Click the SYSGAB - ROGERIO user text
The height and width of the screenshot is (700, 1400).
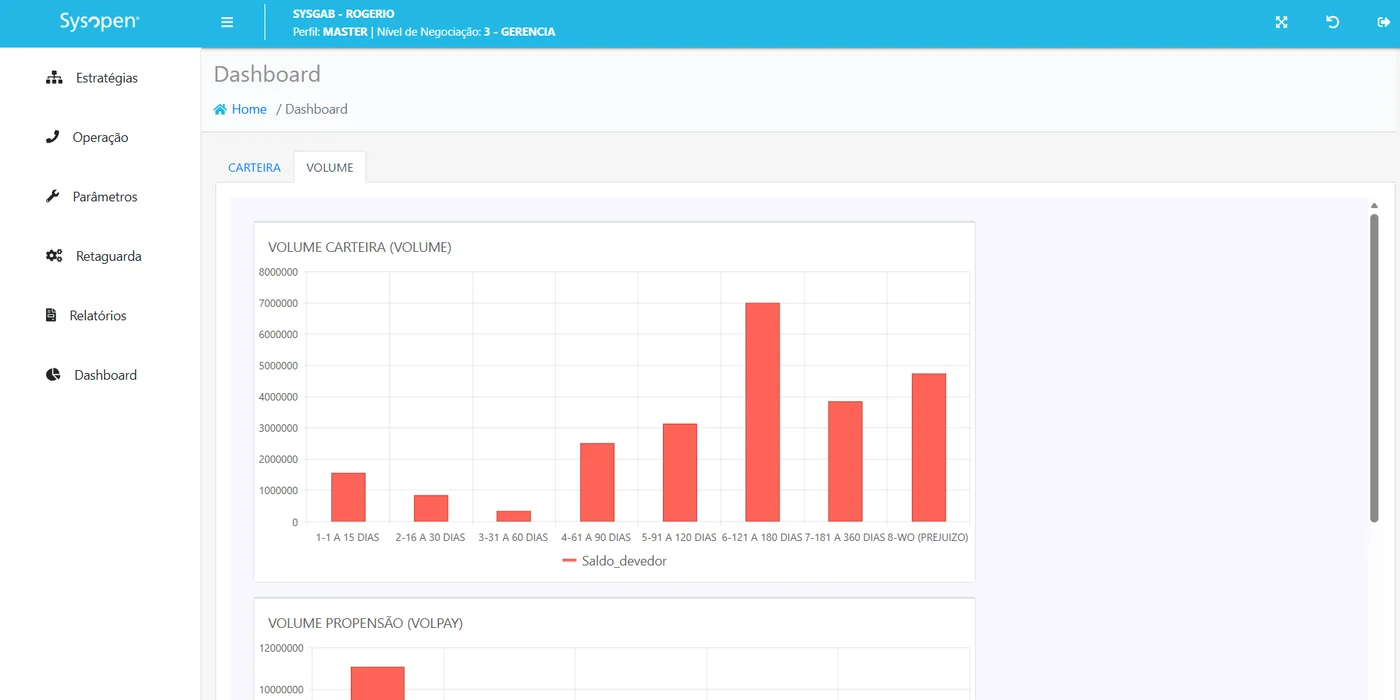344,14
